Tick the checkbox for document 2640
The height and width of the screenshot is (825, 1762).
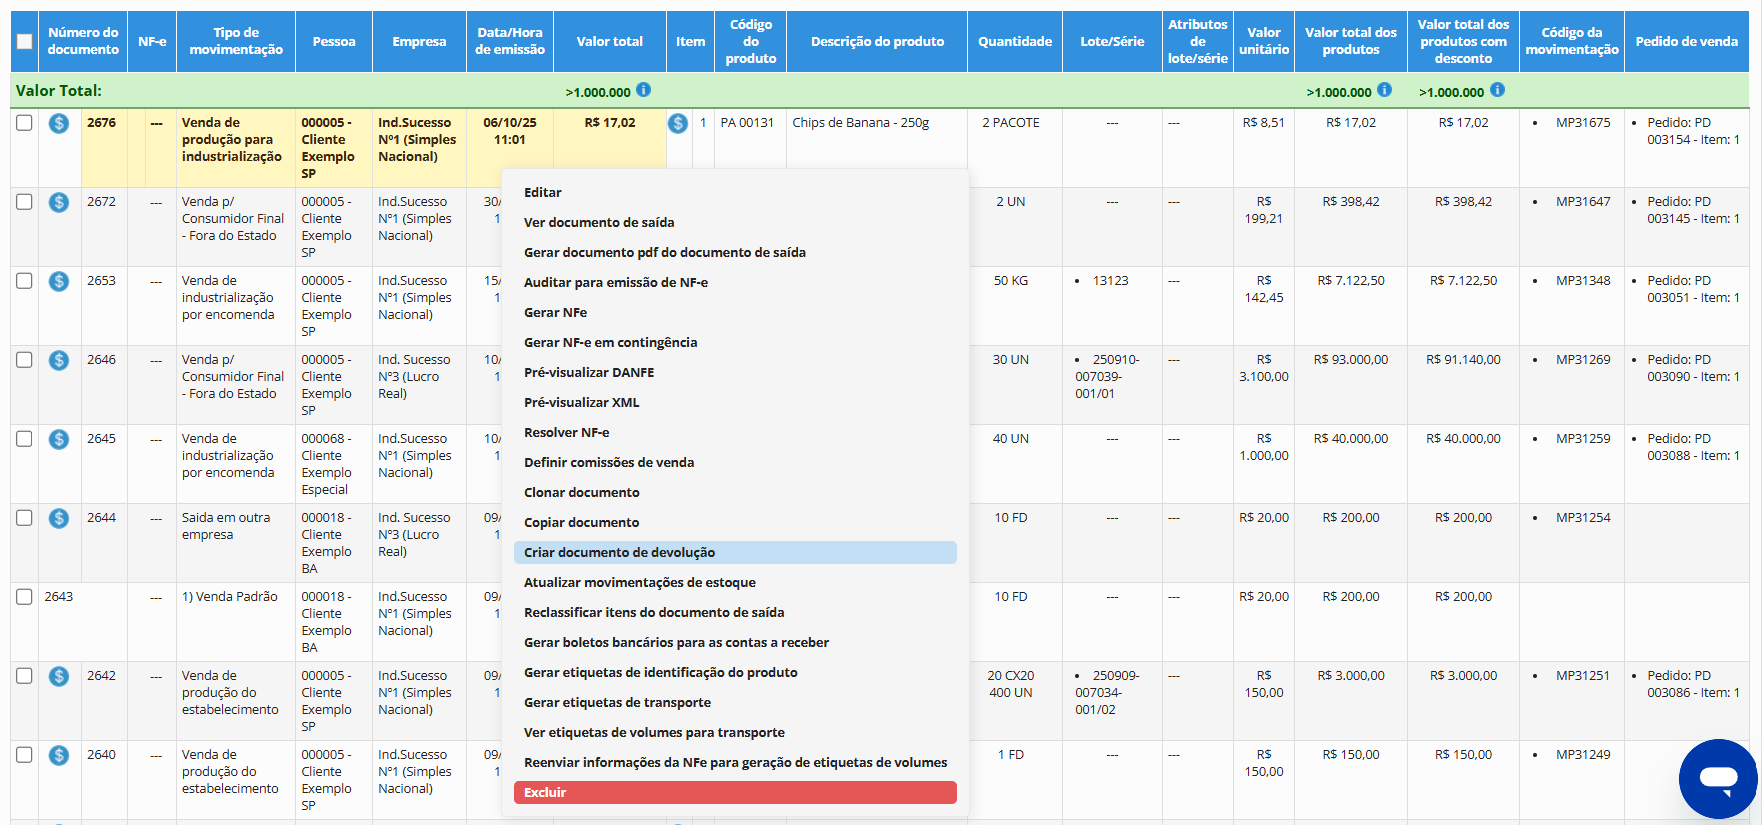[25, 755]
